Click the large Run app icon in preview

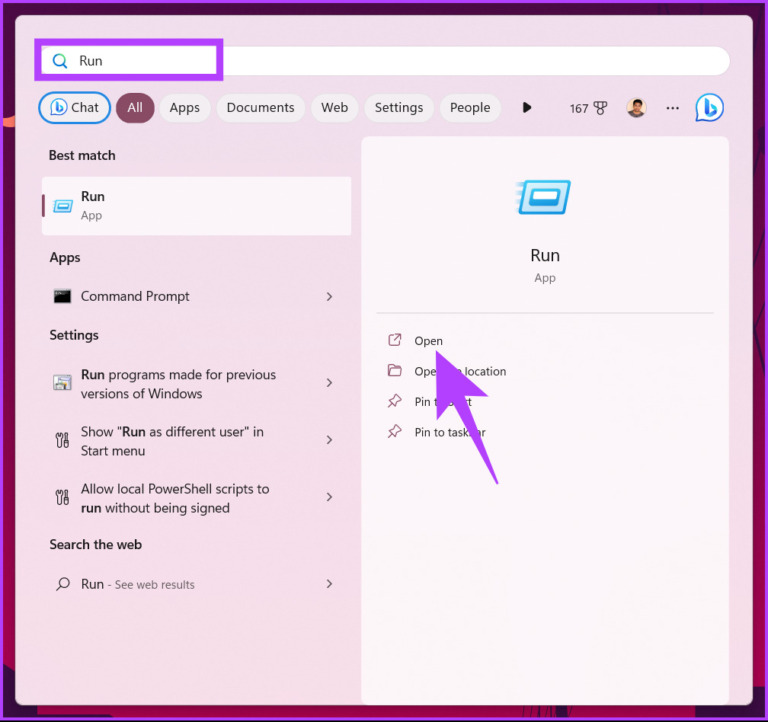544,197
